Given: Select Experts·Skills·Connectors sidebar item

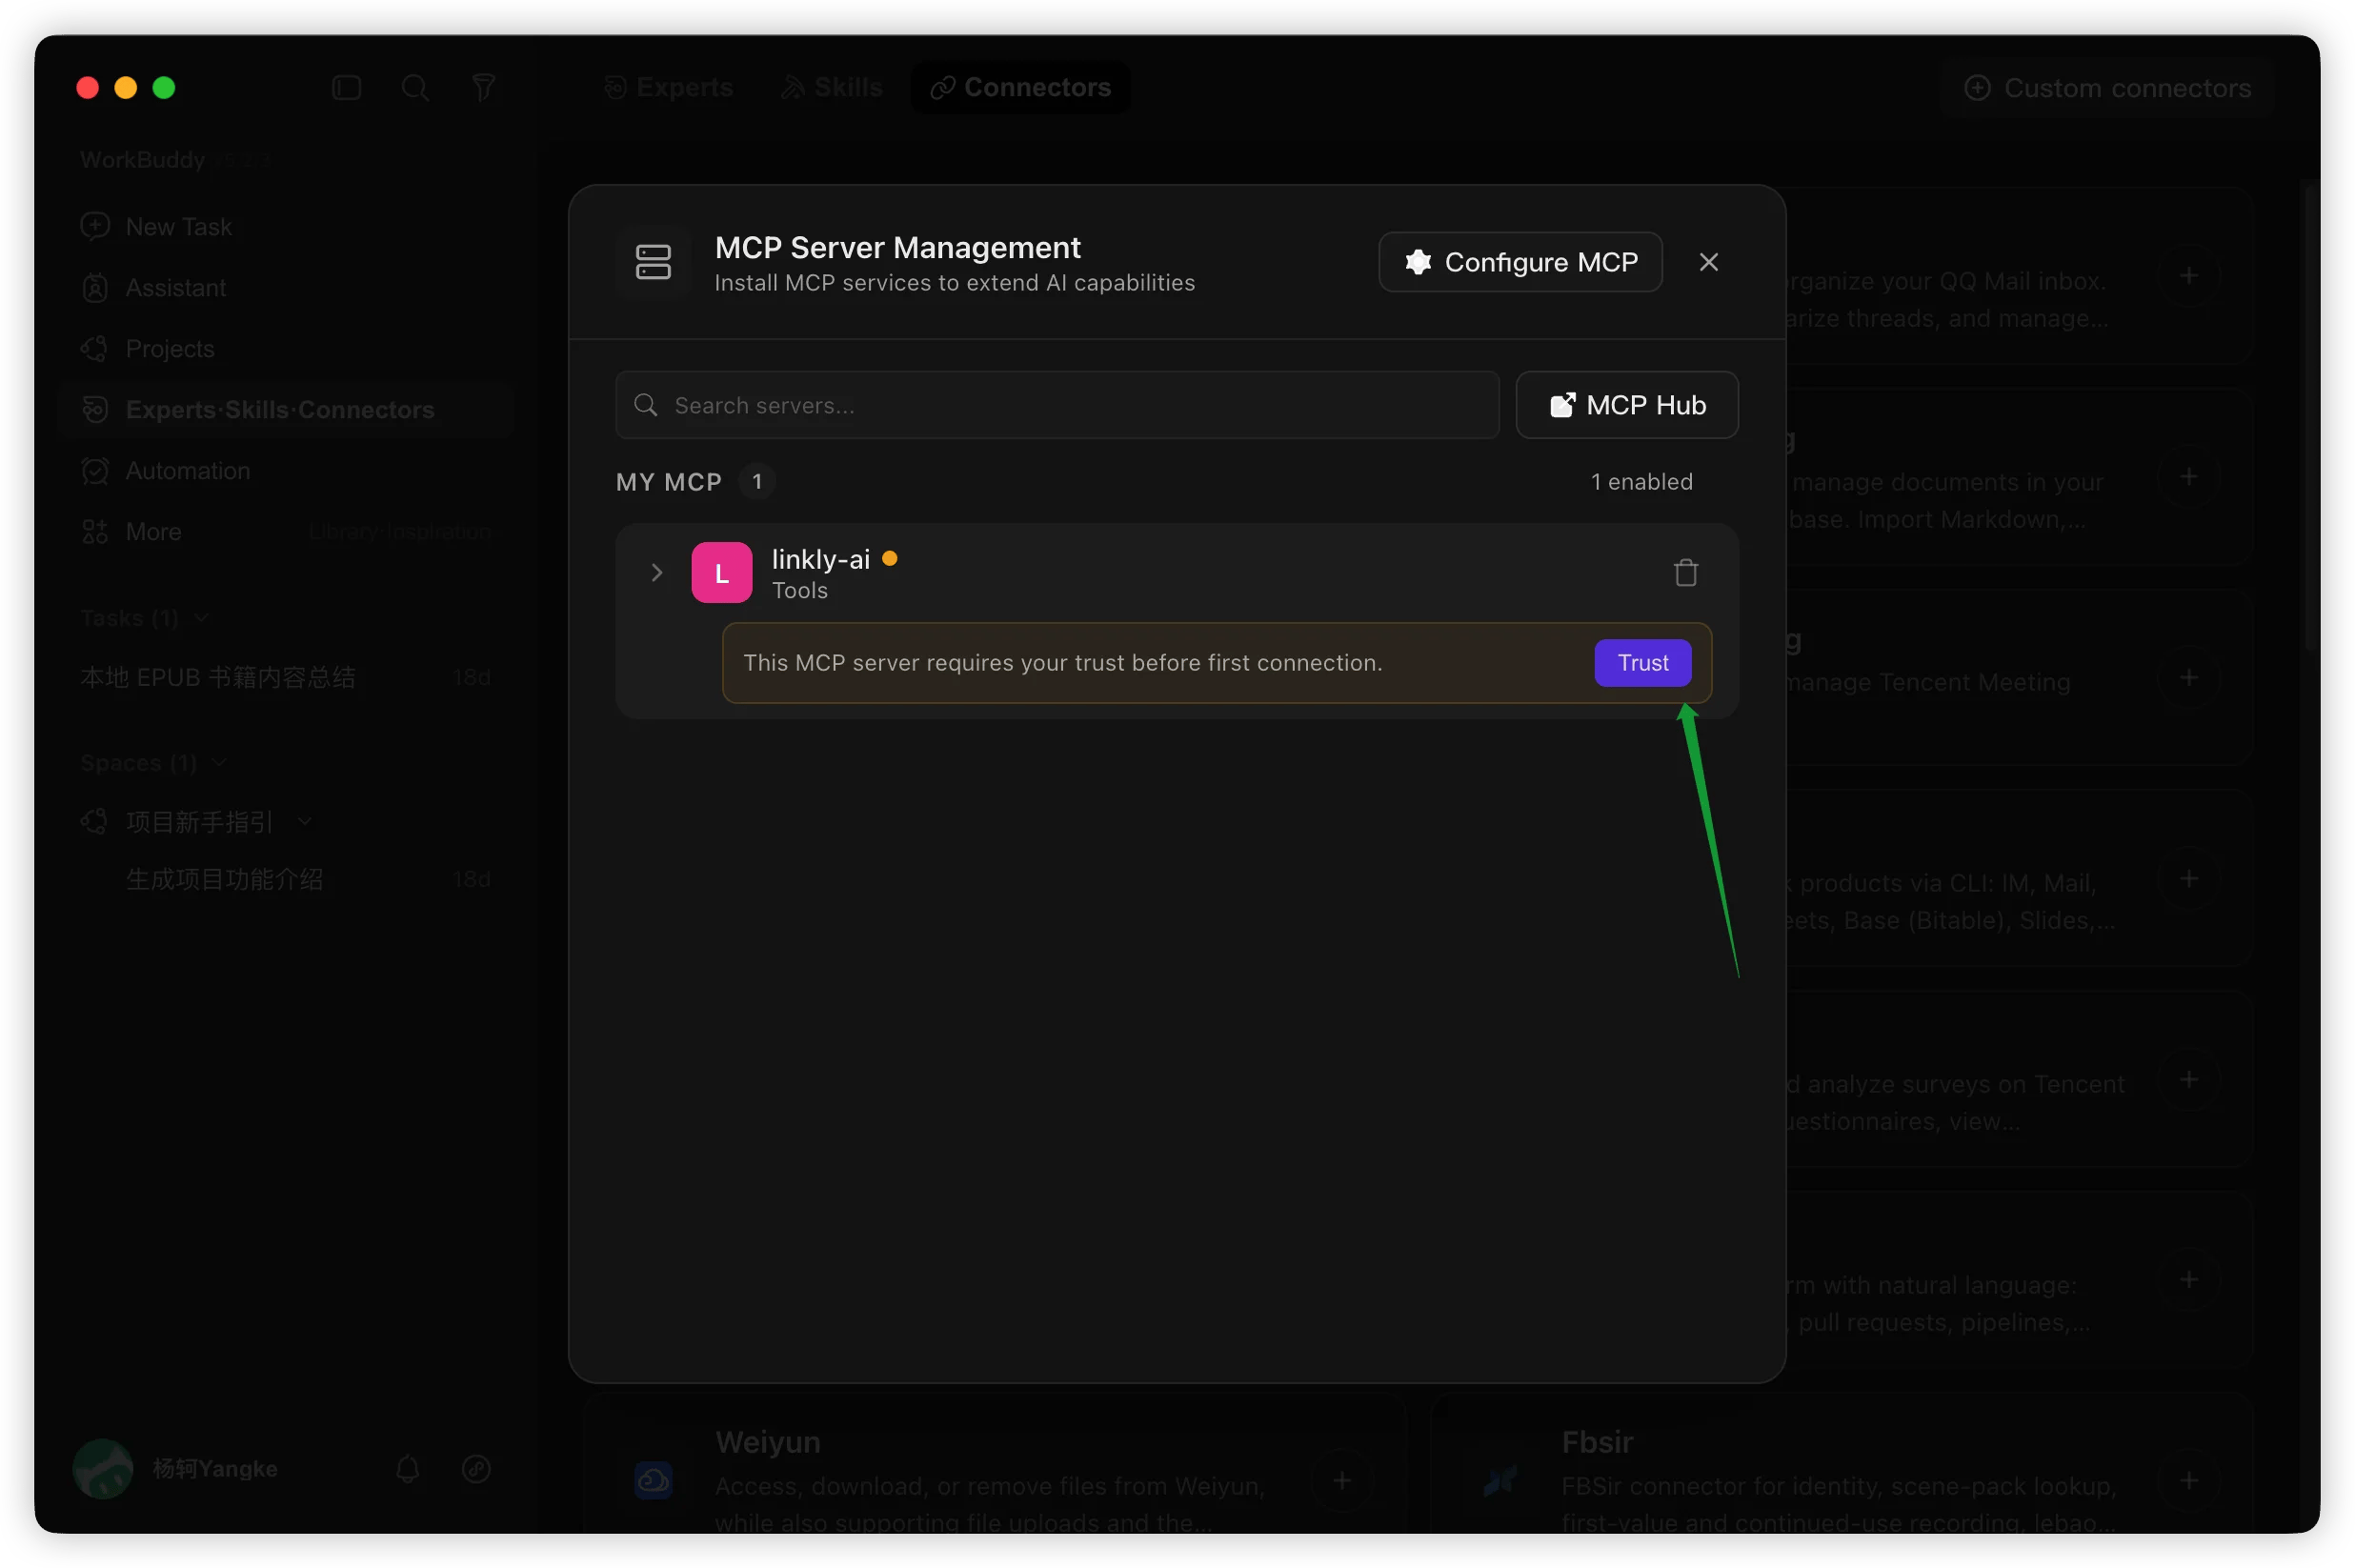Looking at the screenshot, I should (286, 410).
